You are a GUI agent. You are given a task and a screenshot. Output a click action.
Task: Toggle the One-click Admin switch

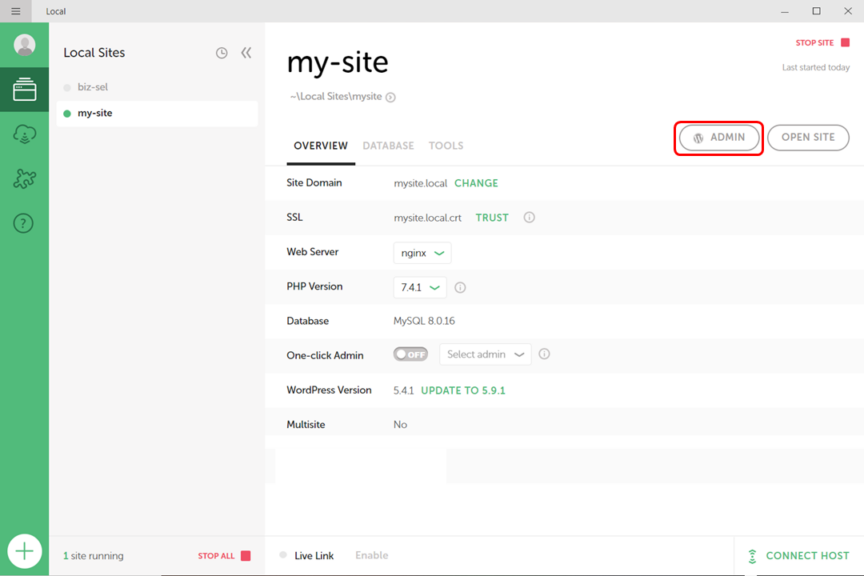(x=410, y=354)
